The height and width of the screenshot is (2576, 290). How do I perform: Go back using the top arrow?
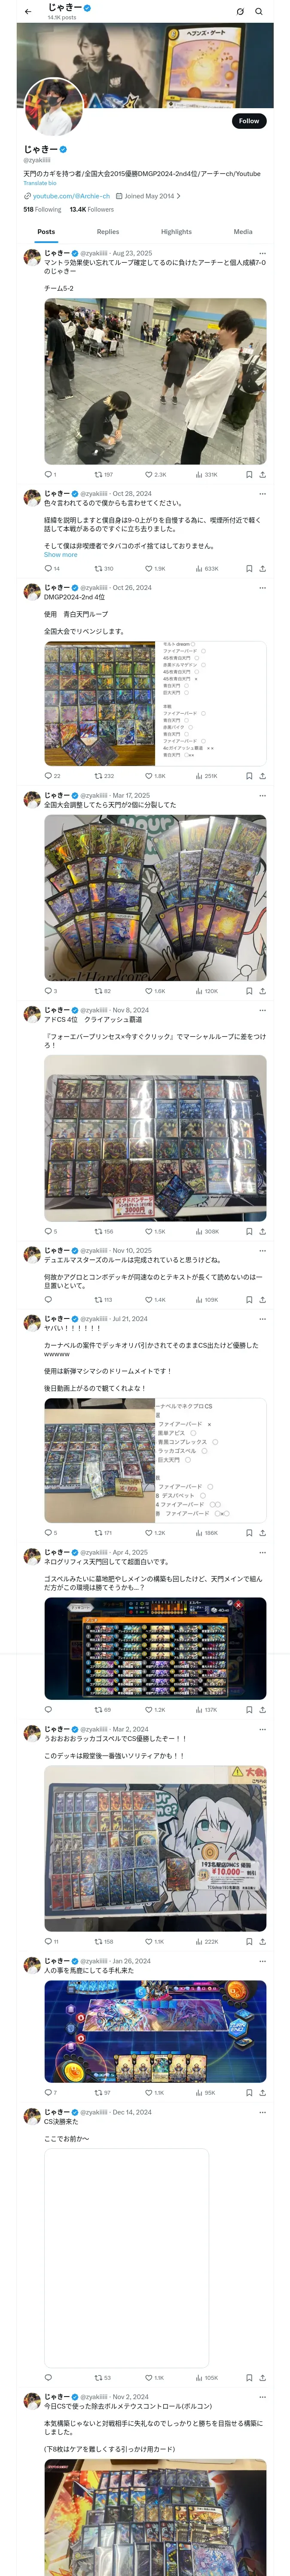28,12
